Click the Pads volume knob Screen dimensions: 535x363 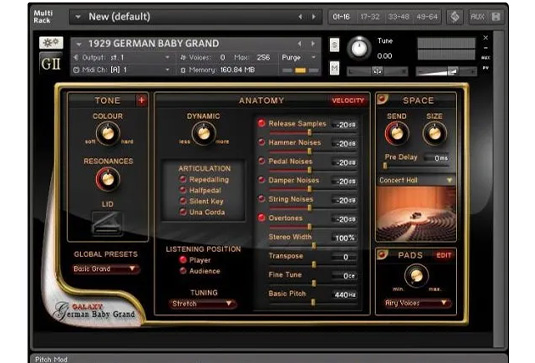tap(416, 275)
